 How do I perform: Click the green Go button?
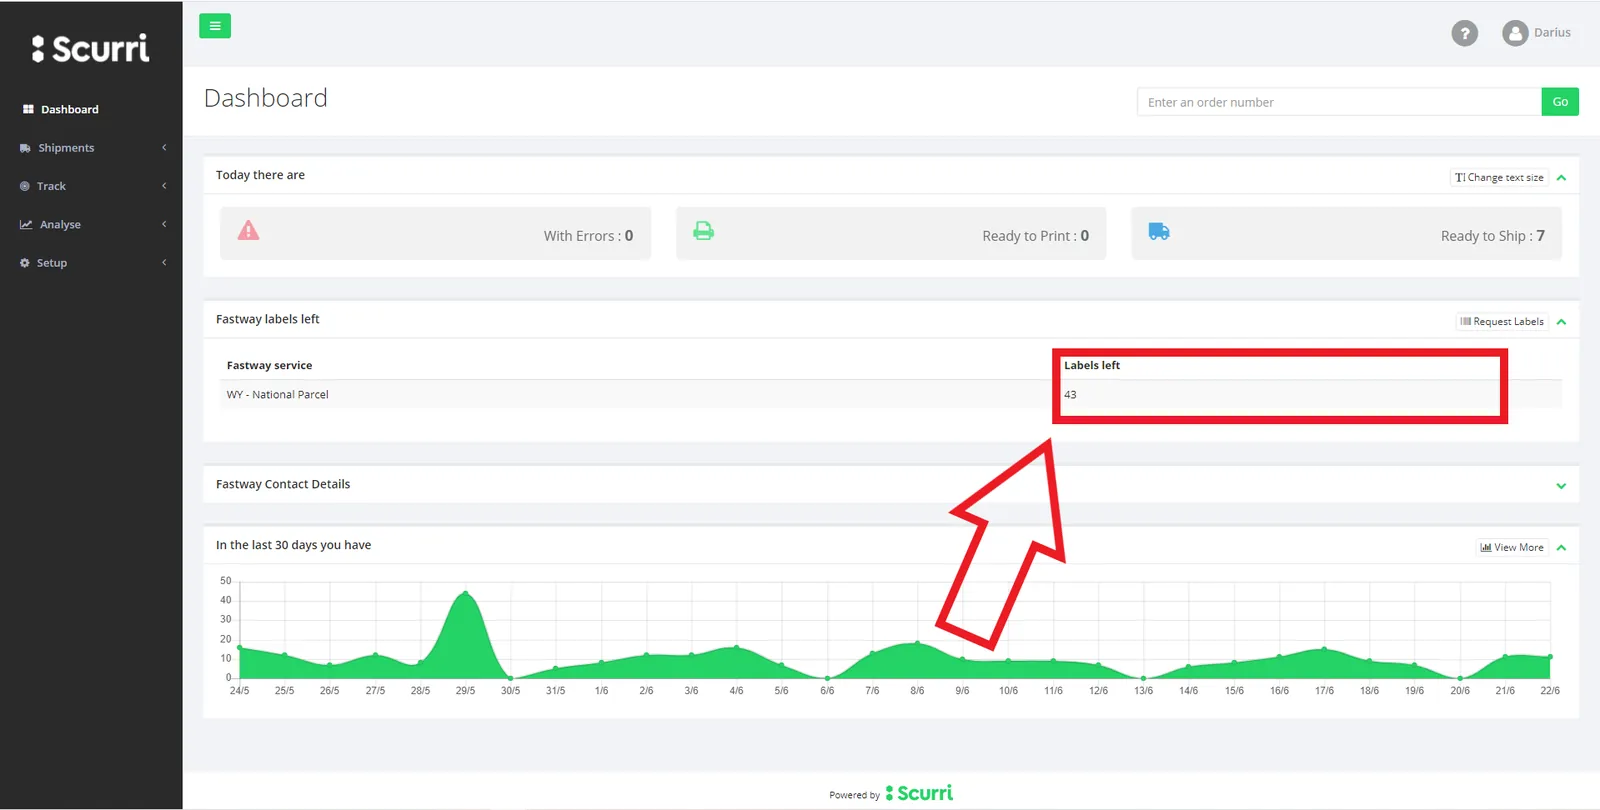tap(1560, 102)
